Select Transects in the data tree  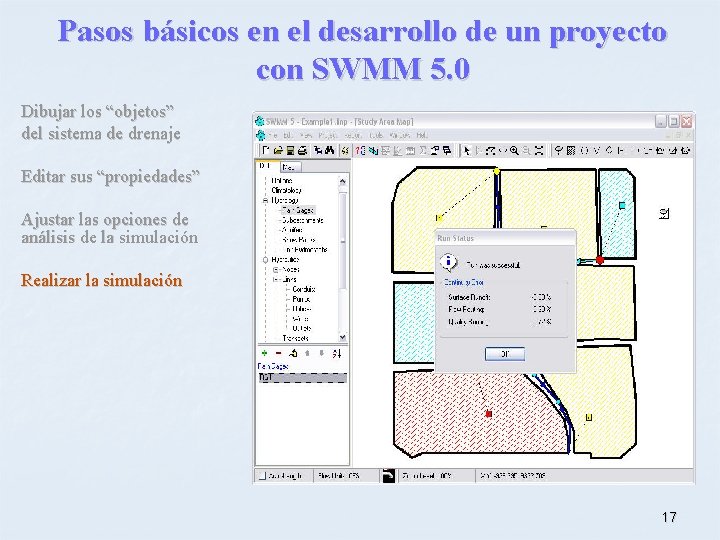295,338
